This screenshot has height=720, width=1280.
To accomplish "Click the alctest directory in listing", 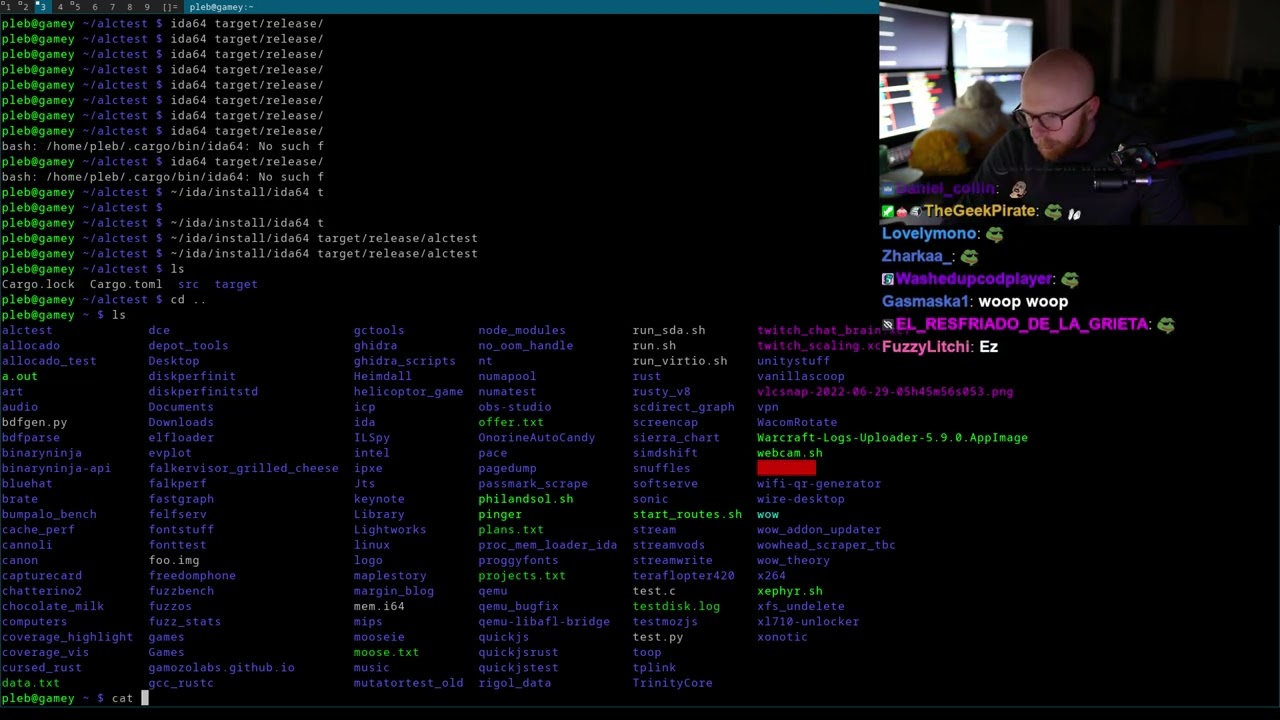I will (x=27, y=330).
